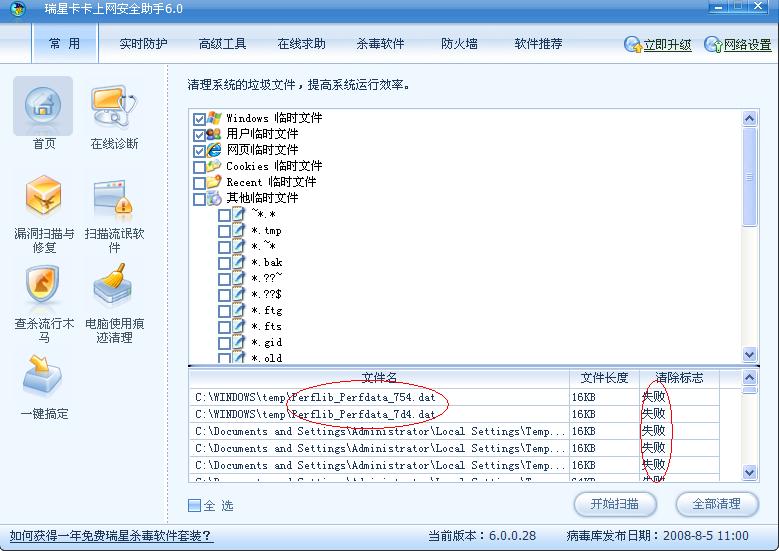Sort by 清除标志 column header
This screenshot has height=551, width=779.
pyautogui.click(x=679, y=378)
